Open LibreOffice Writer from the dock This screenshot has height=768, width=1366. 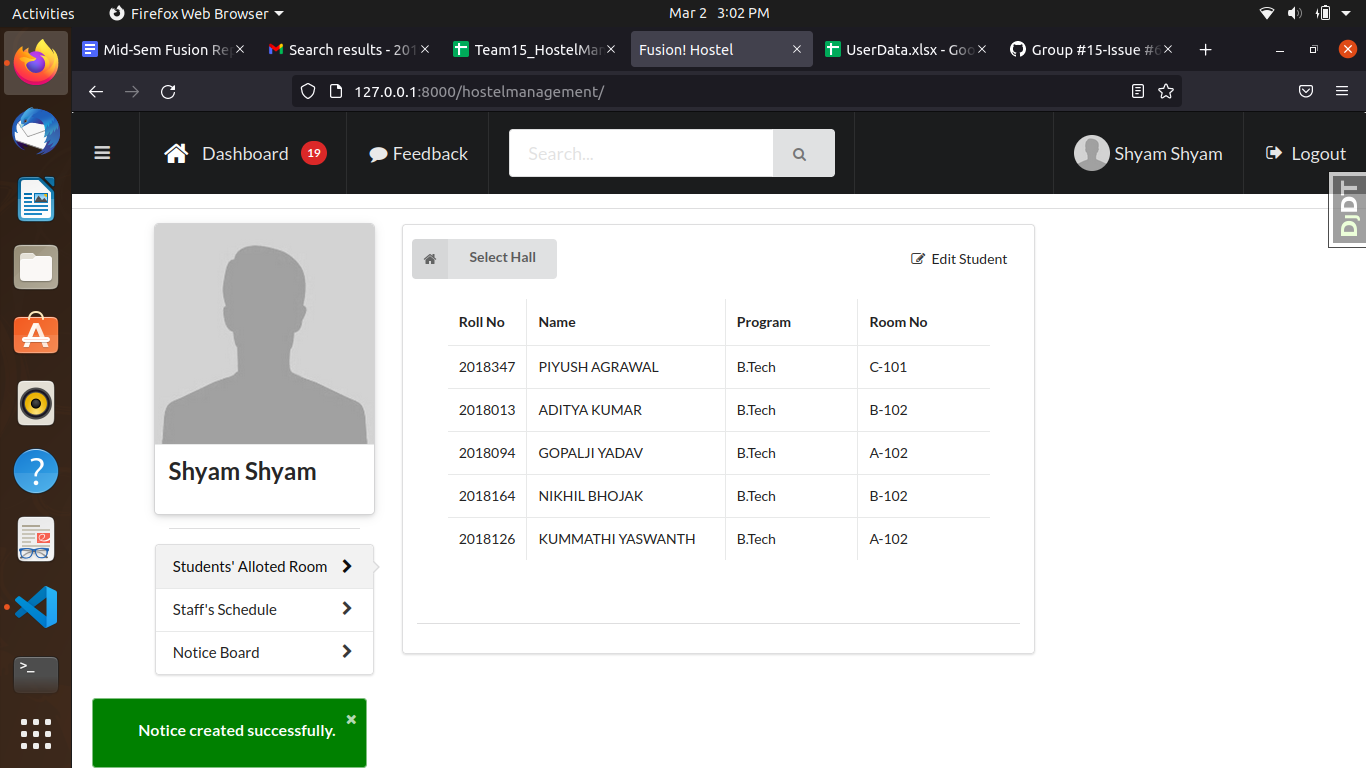point(36,199)
